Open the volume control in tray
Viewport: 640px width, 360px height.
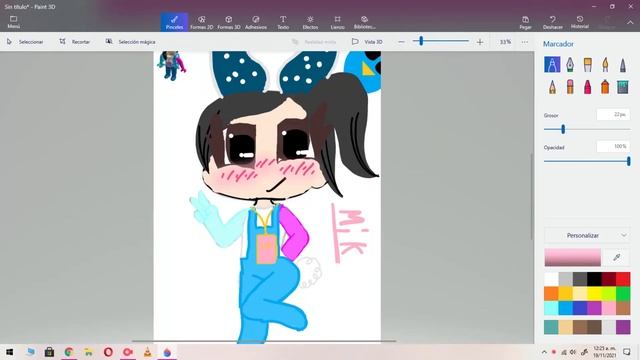coord(573,352)
